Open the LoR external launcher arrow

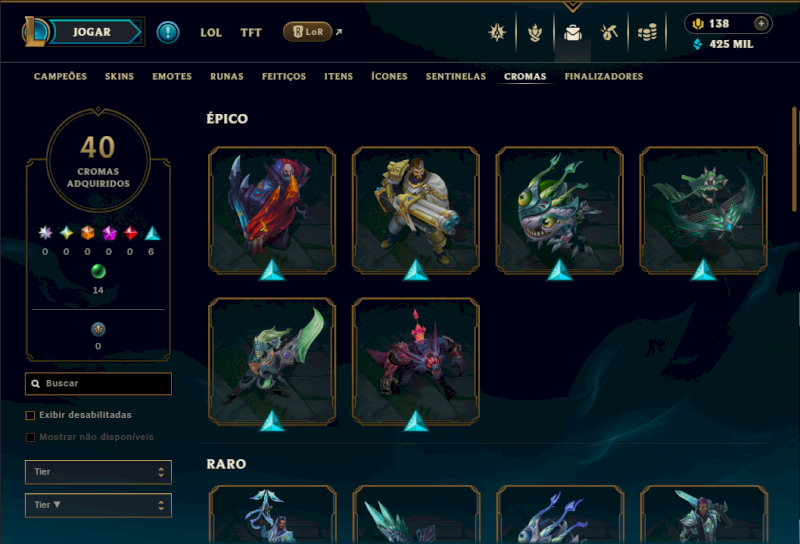(339, 32)
